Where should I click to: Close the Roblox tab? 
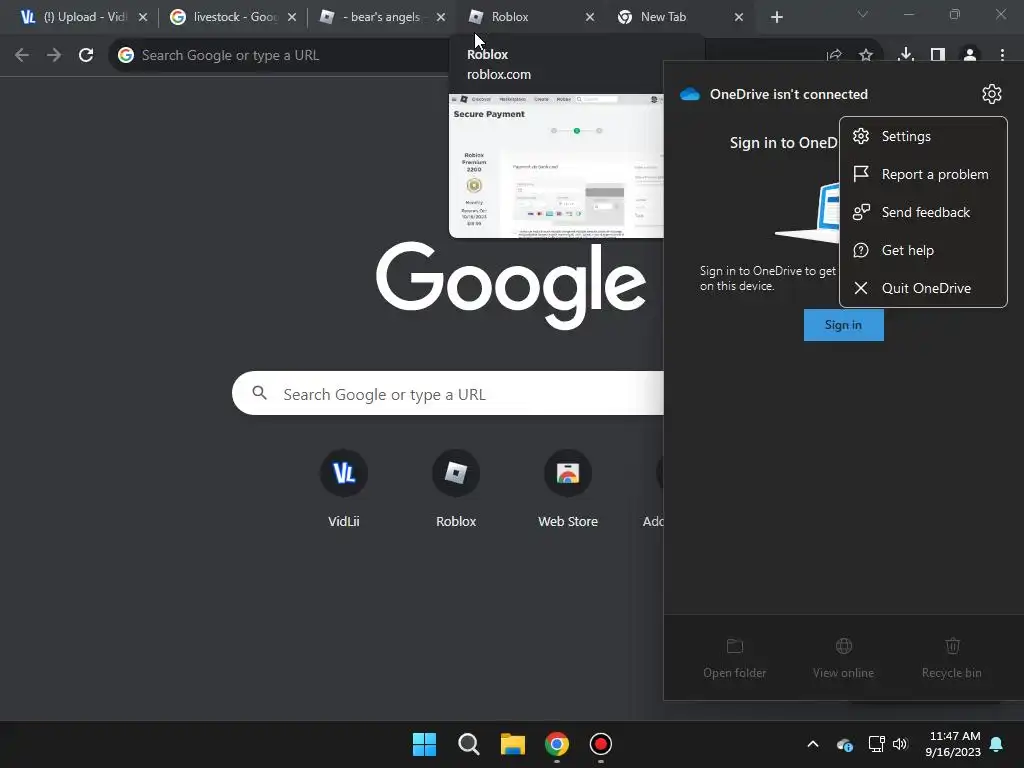click(590, 17)
